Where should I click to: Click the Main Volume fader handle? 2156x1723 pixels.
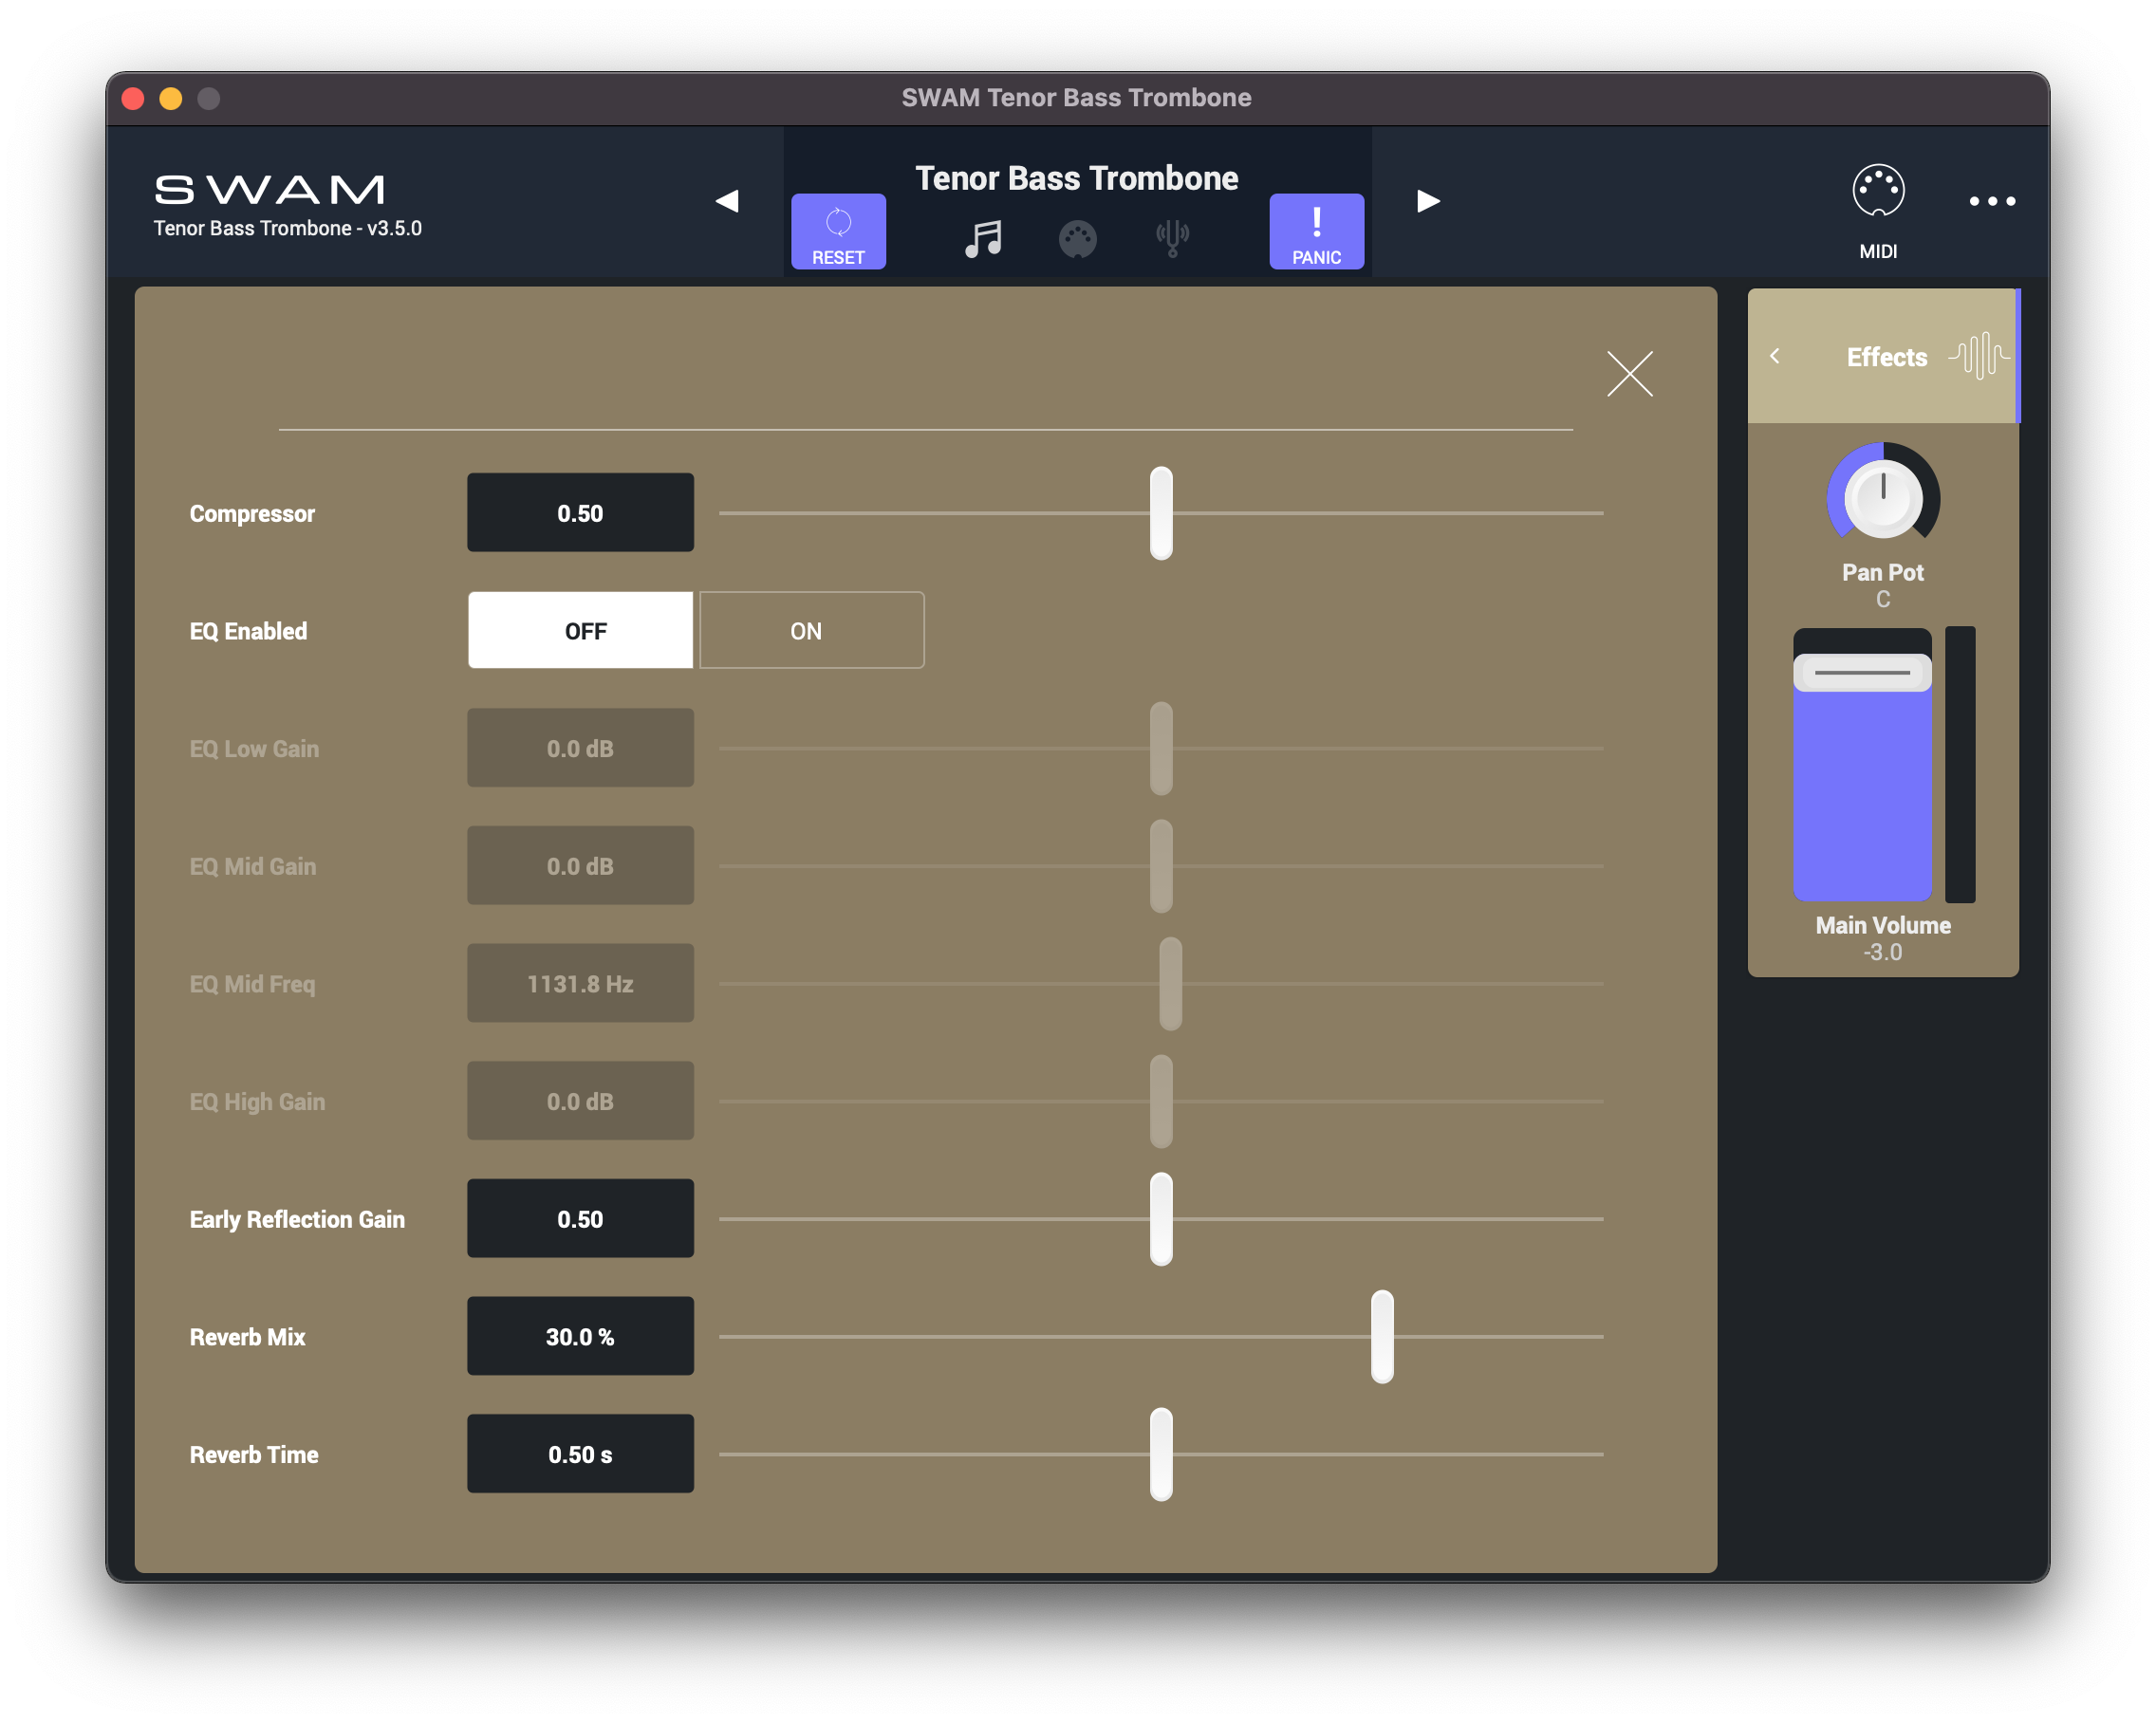coord(1862,673)
